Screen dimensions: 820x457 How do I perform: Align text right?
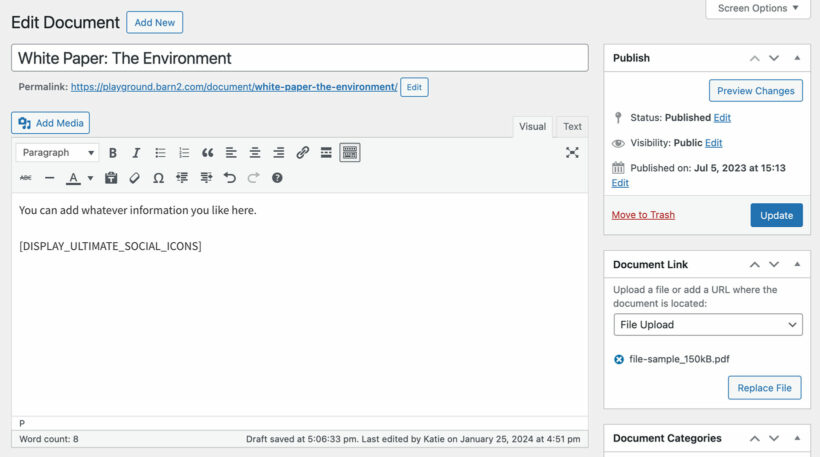click(x=279, y=153)
